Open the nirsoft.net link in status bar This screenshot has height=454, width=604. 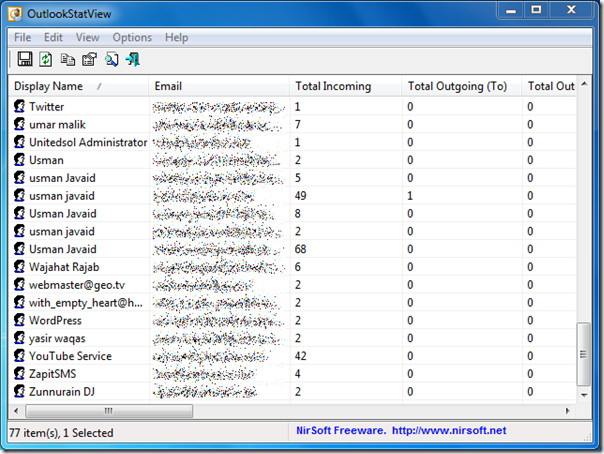click(x=449, y=430)
